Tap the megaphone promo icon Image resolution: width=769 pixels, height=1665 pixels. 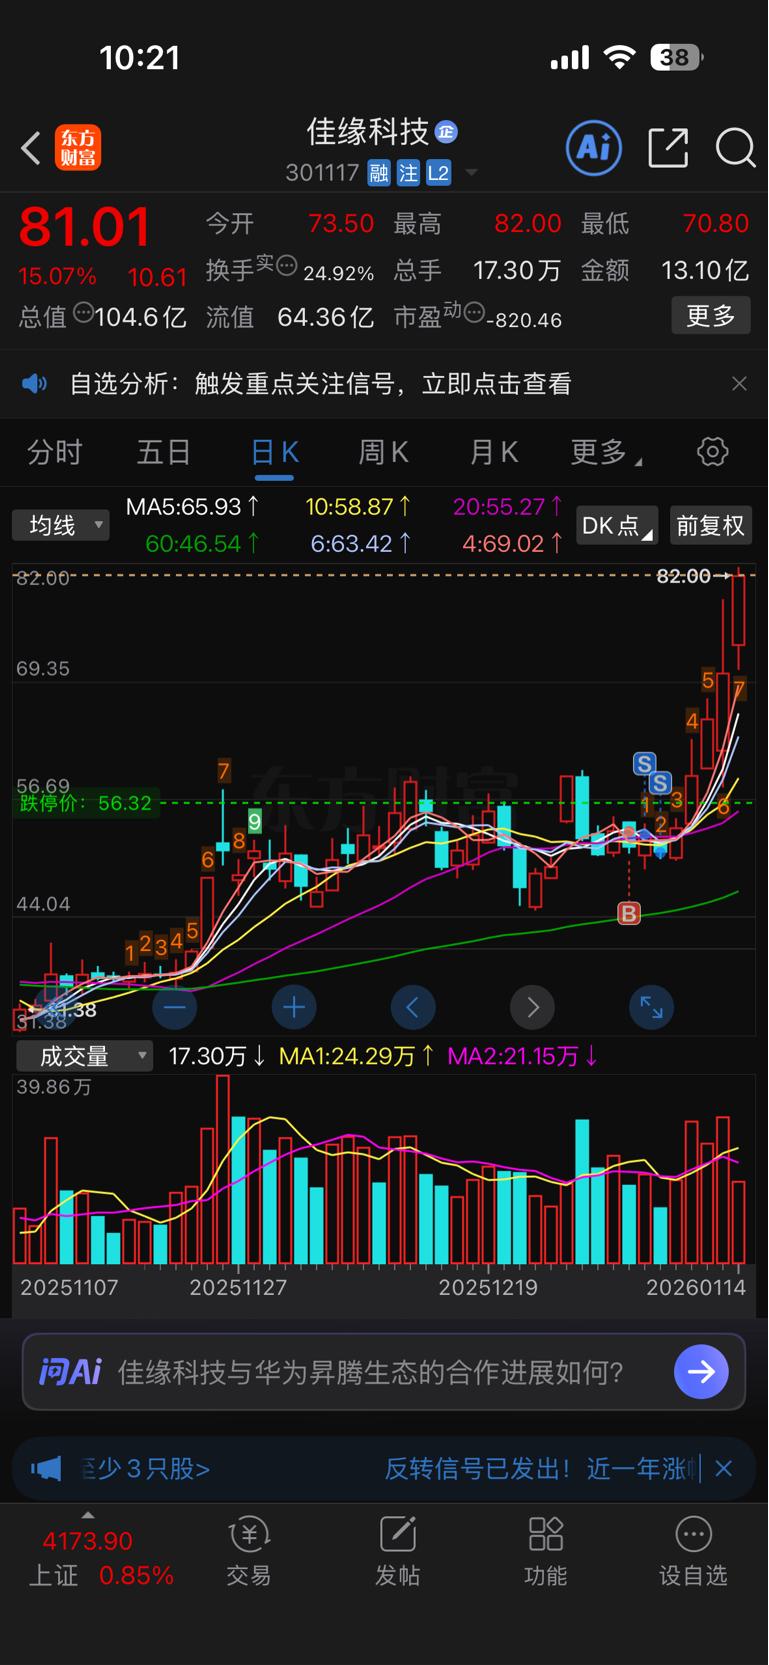point(46,1469)
